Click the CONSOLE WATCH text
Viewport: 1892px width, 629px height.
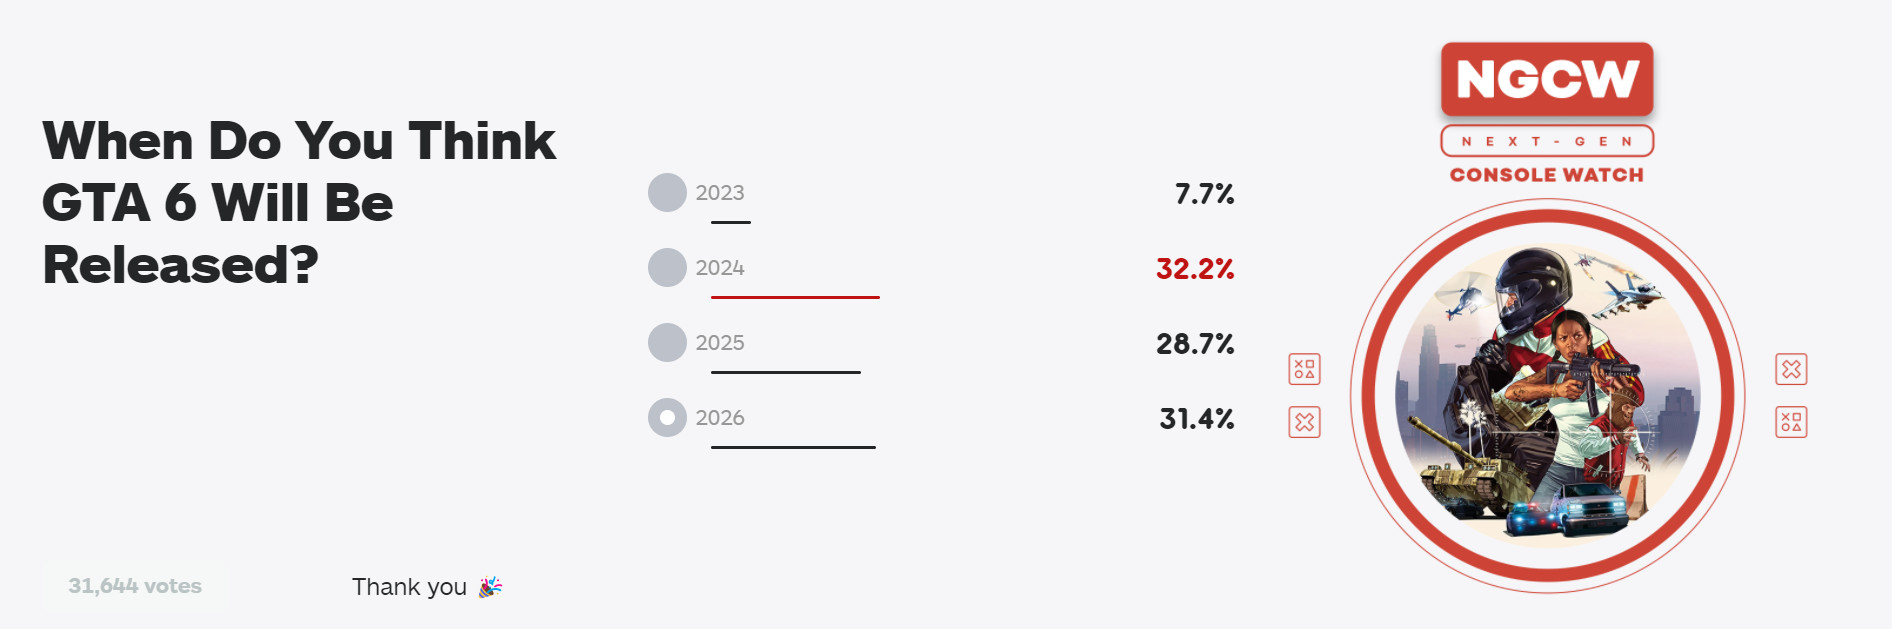coord(1547,175)
